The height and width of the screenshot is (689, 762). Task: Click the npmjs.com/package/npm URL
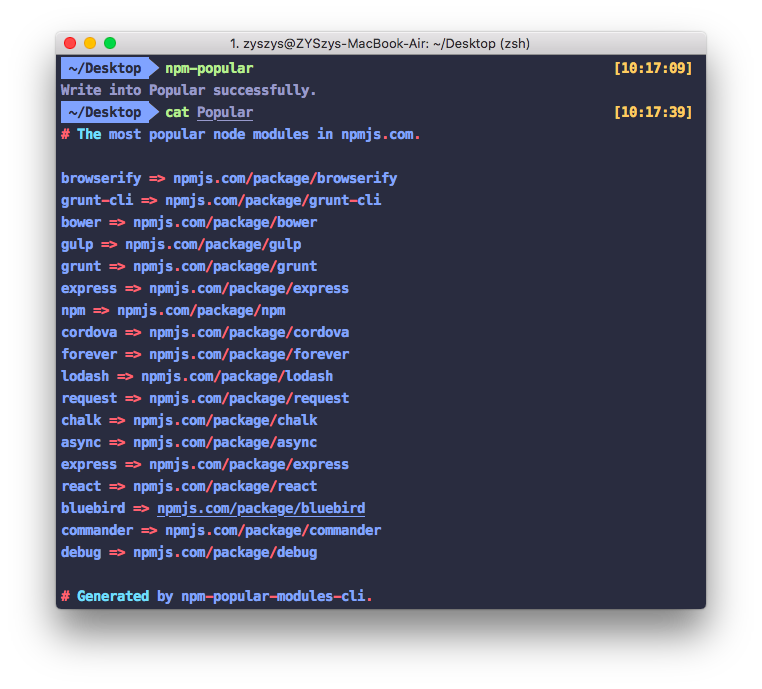[201, 310]
